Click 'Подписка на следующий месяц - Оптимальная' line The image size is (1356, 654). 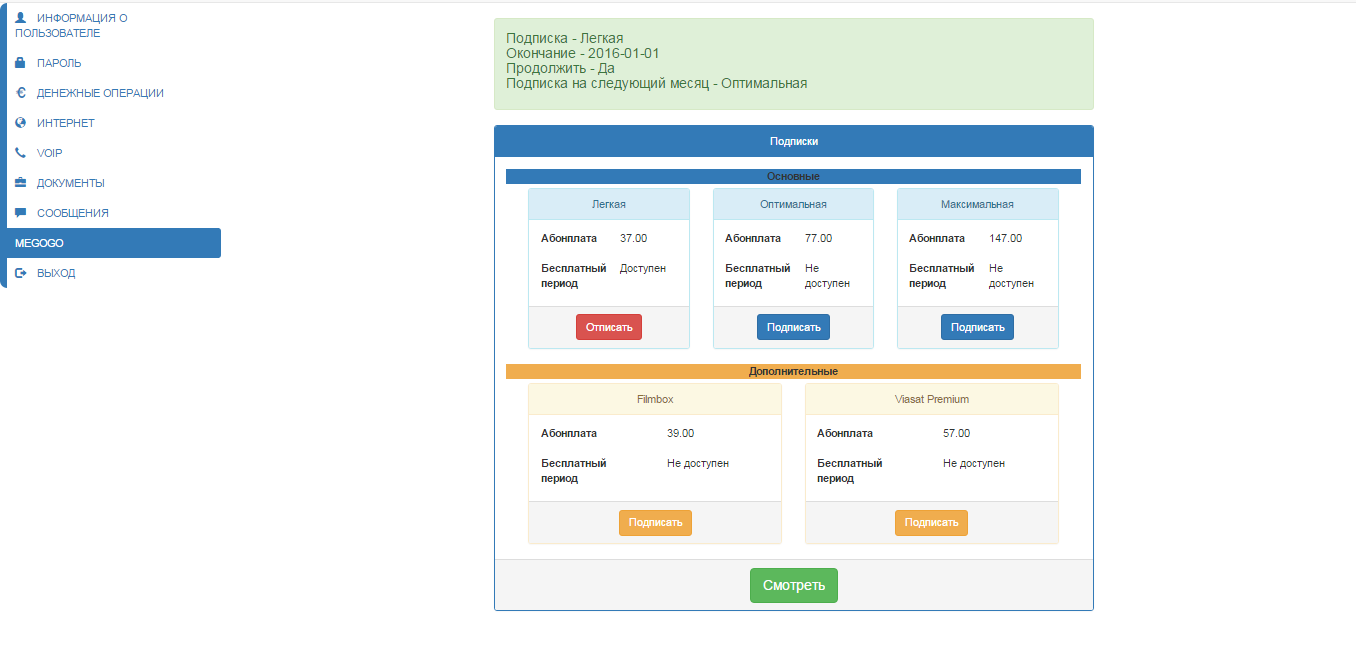click(x=656, y=83)
